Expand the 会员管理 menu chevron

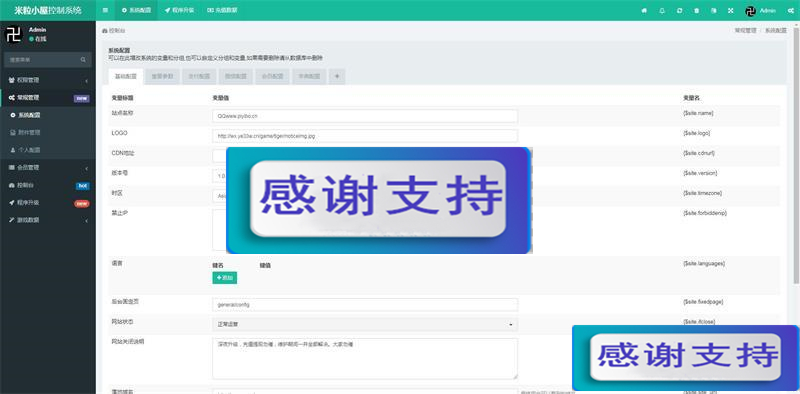(87, 168)
